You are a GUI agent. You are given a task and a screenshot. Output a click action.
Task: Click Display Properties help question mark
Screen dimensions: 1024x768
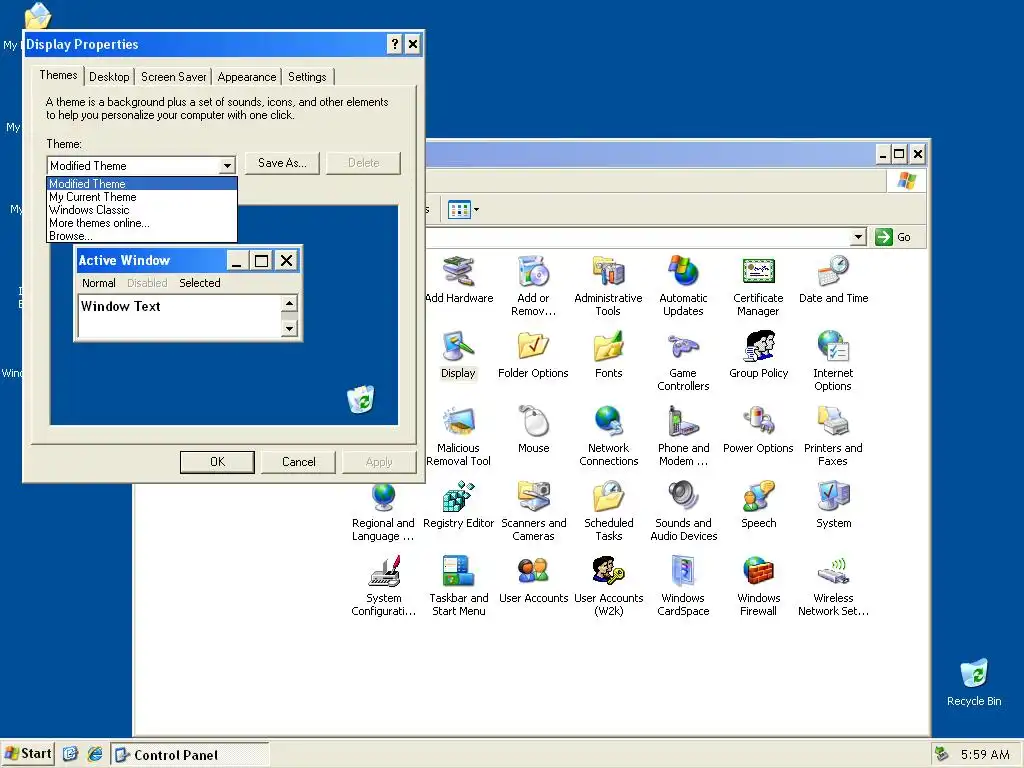[394, 44]
